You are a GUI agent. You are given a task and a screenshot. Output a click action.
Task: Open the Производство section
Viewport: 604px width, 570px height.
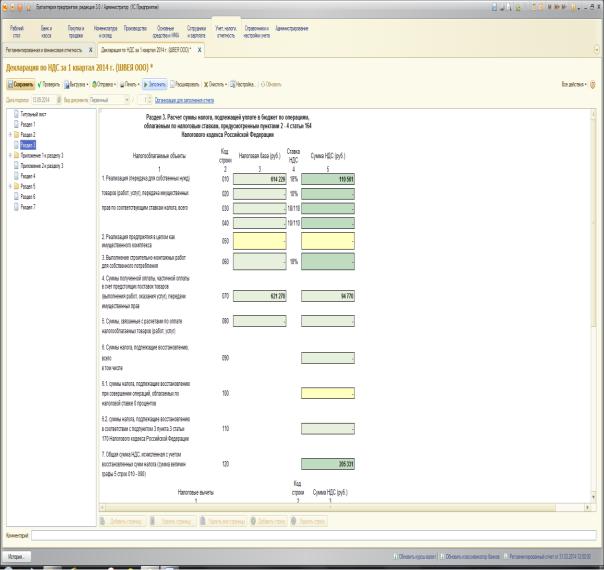pyautogui.click(x=135, y=28)
